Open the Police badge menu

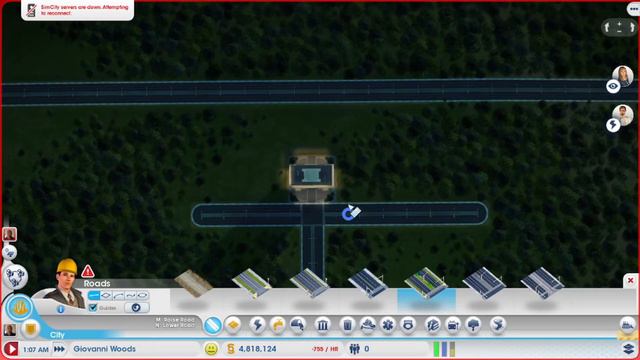pos(408,325)
